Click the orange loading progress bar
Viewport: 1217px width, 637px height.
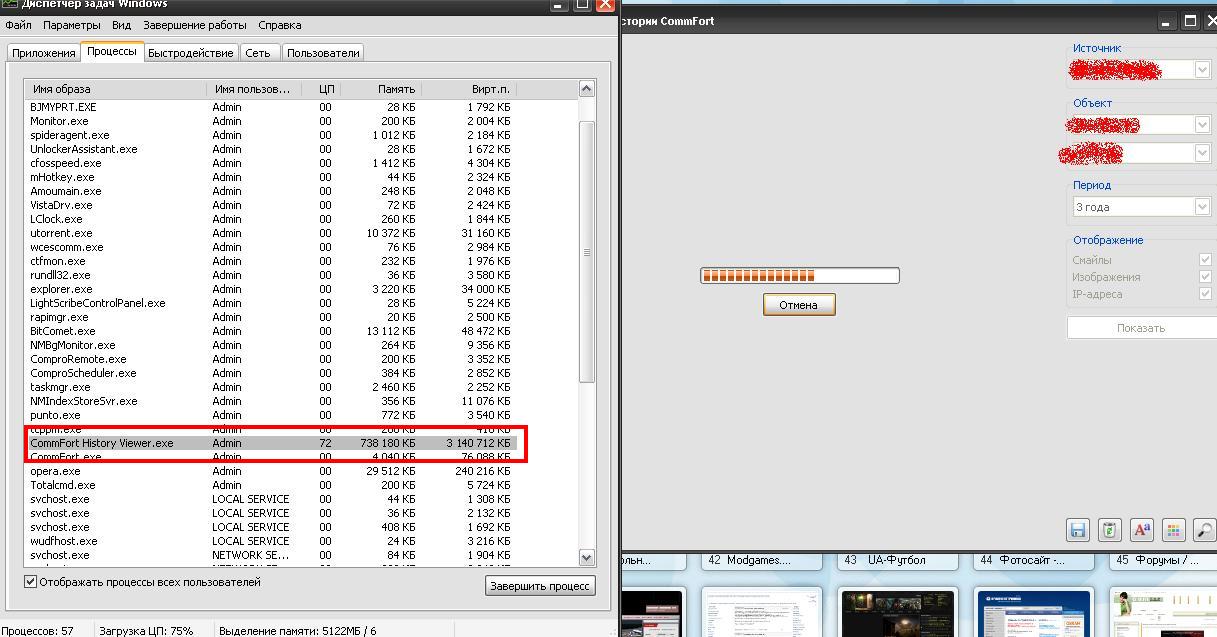click(x=799, y=276)
